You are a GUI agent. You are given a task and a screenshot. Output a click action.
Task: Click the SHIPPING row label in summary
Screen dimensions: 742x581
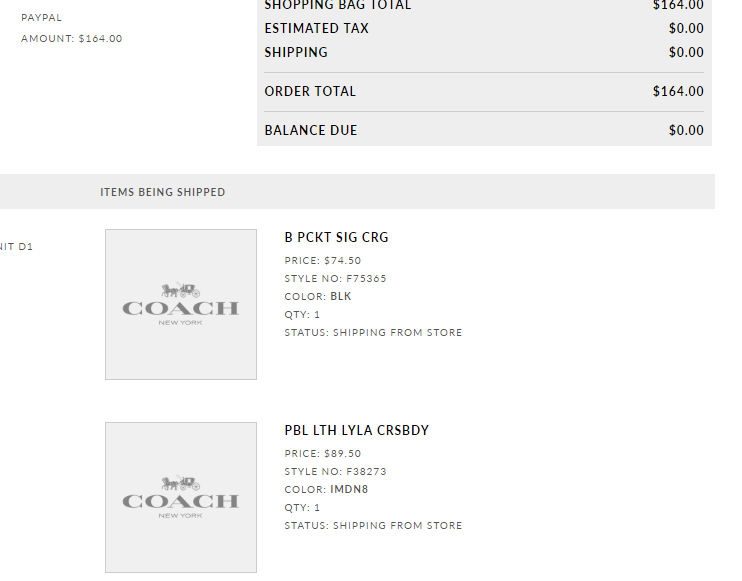(296, 52)
